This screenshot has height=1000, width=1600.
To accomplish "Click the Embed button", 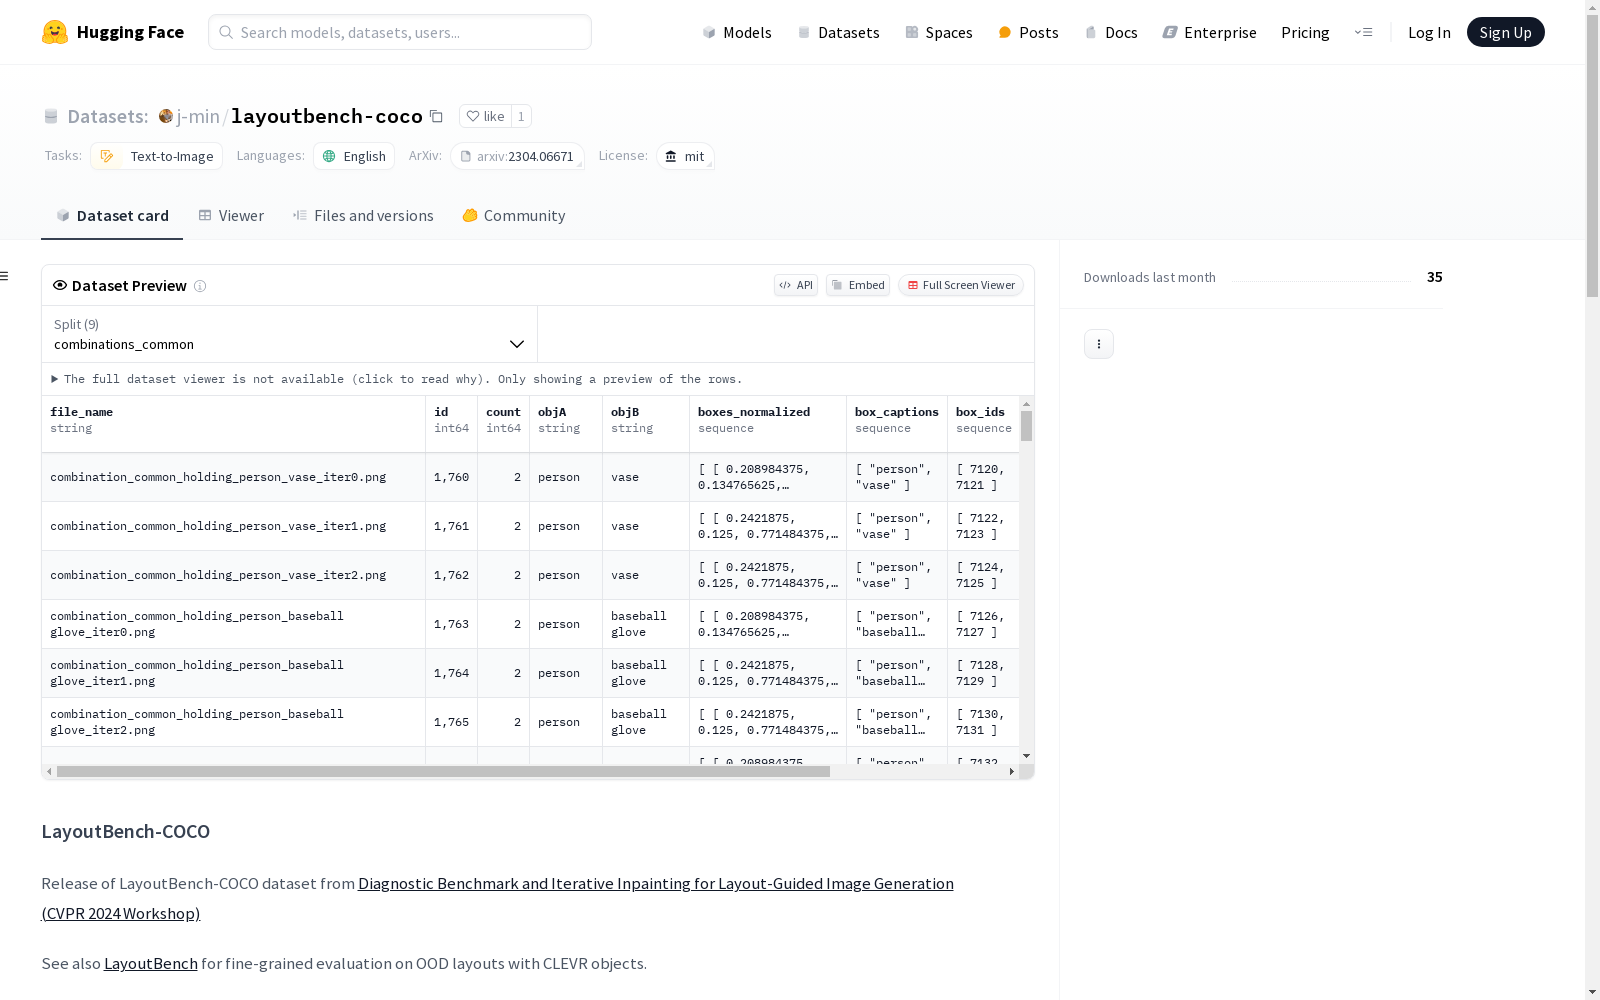I will (x=858, y=285).
